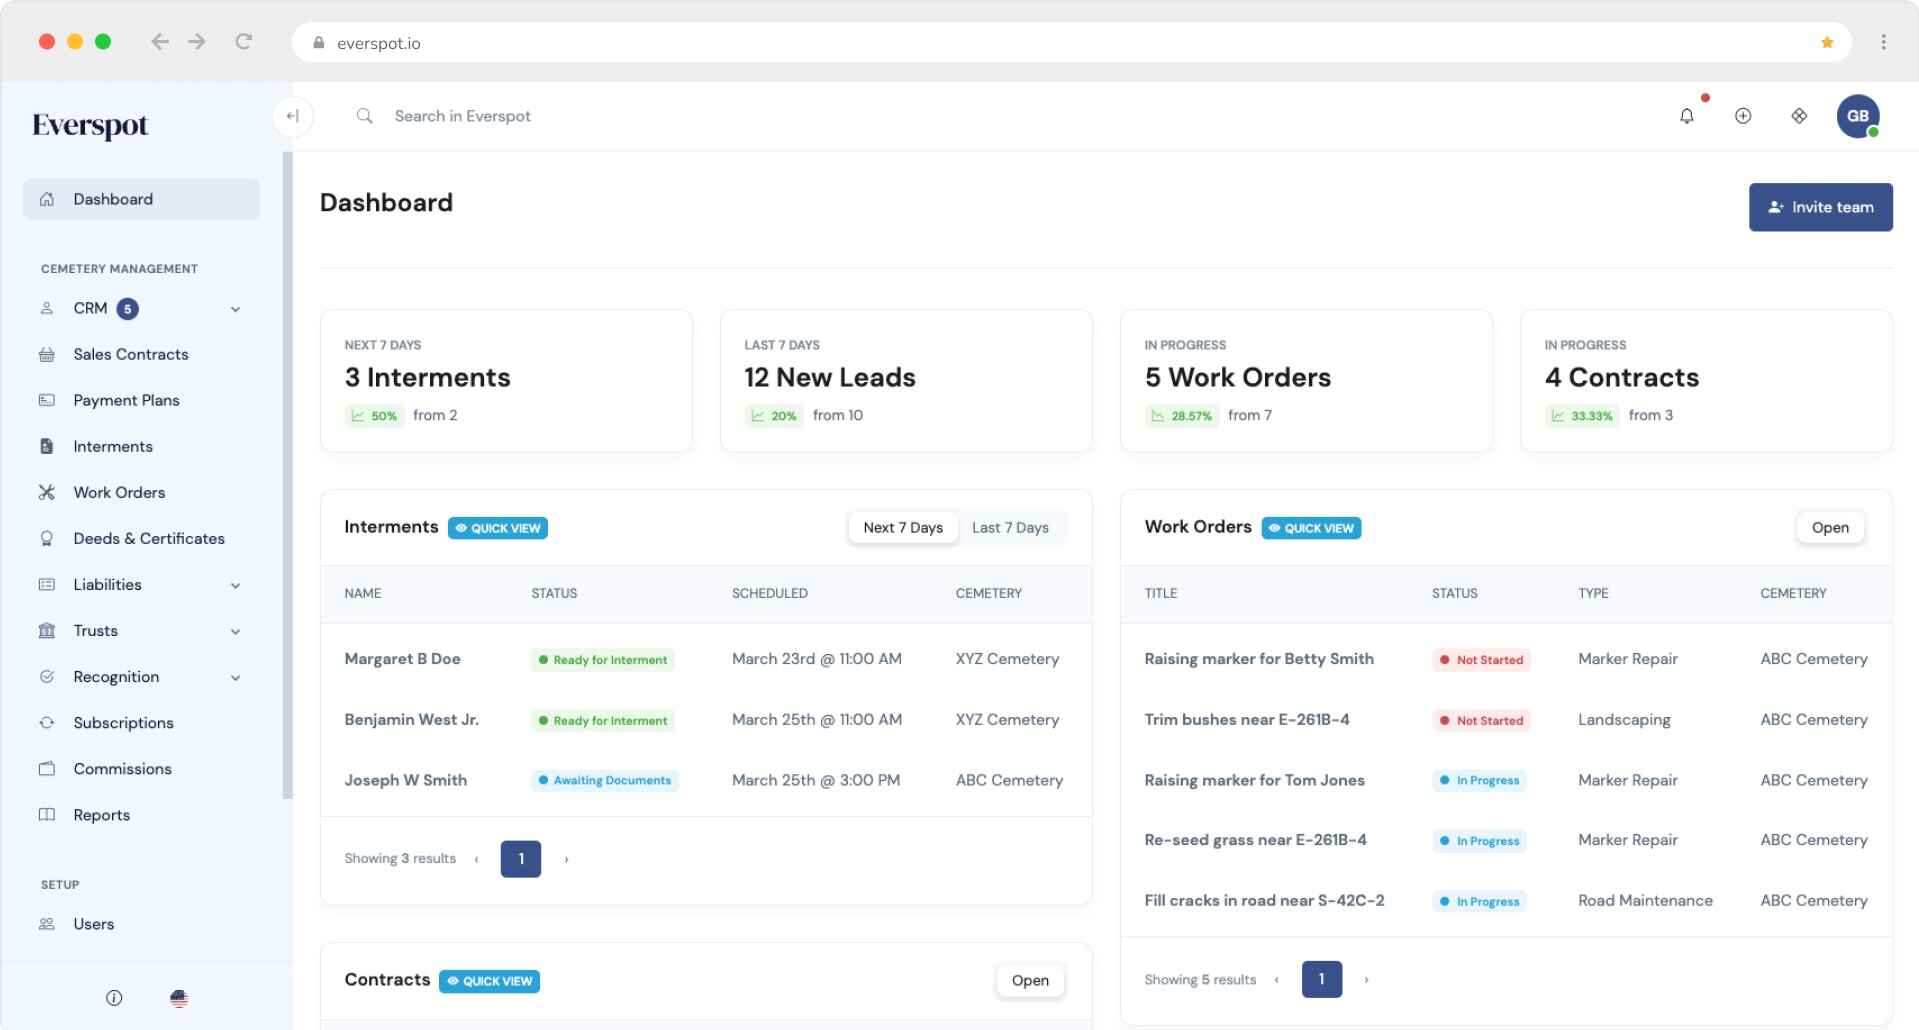Expand the Liabilities submenu

(235, 585)
